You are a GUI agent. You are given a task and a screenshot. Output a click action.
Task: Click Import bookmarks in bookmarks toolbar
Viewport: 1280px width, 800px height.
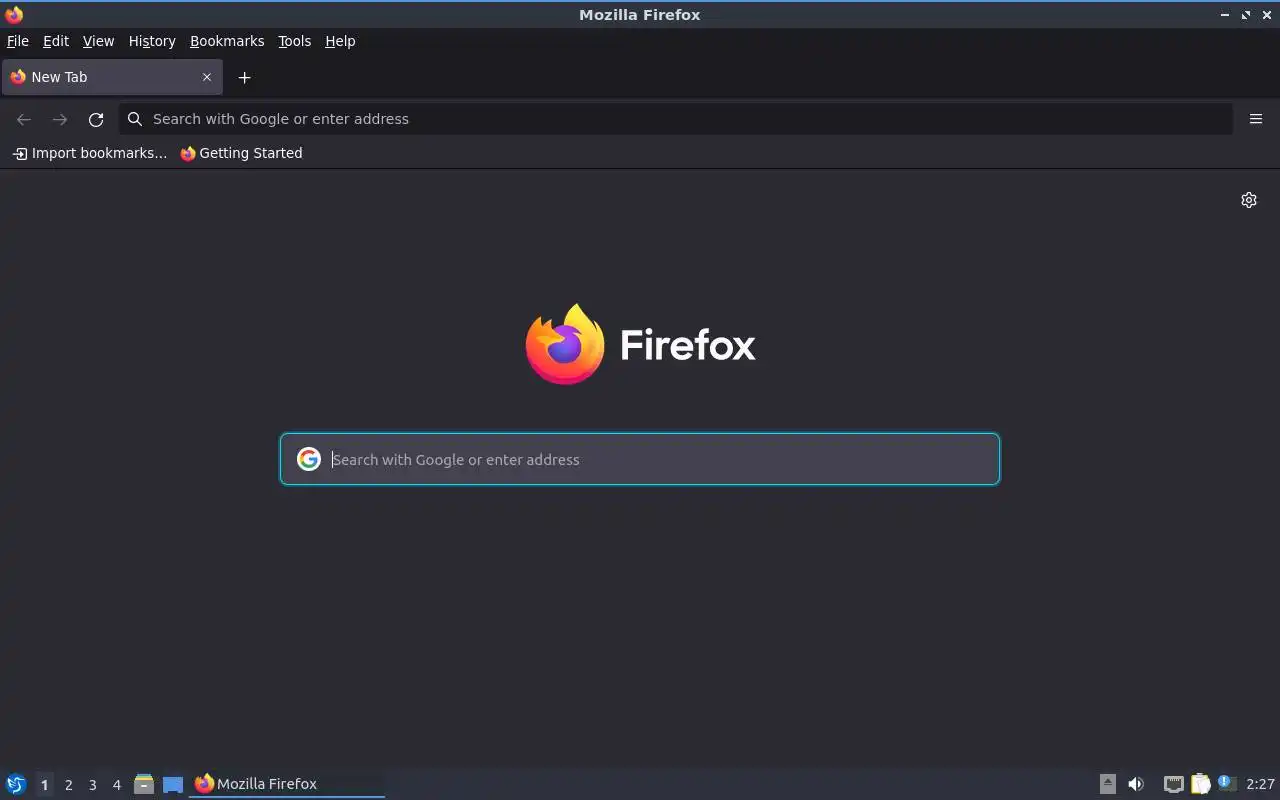[x=90, y=153]
